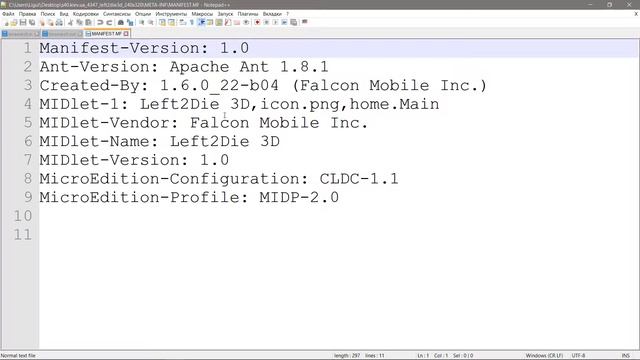The width and height of the screenshot is (640, 360).
Task: Toggle the Function List toolbar icon
Action: tap(228, 22)
